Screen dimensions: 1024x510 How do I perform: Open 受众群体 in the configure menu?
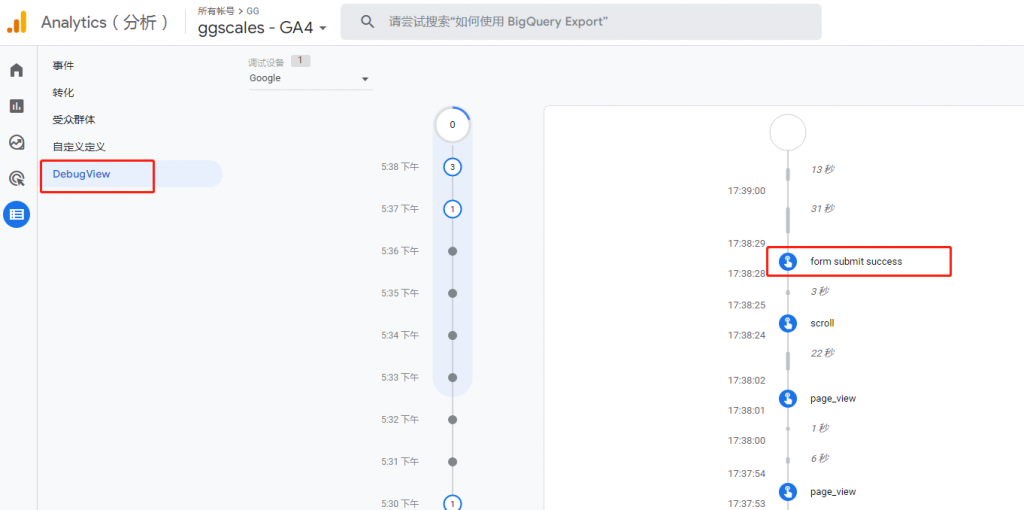pyautogui.click(x=74, y=120)
